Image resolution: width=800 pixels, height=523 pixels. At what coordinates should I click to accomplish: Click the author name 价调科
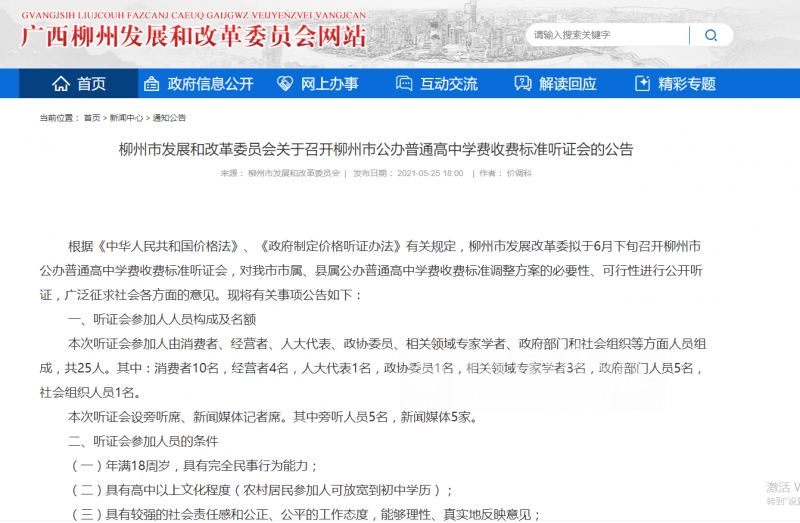tap(519, 173)
